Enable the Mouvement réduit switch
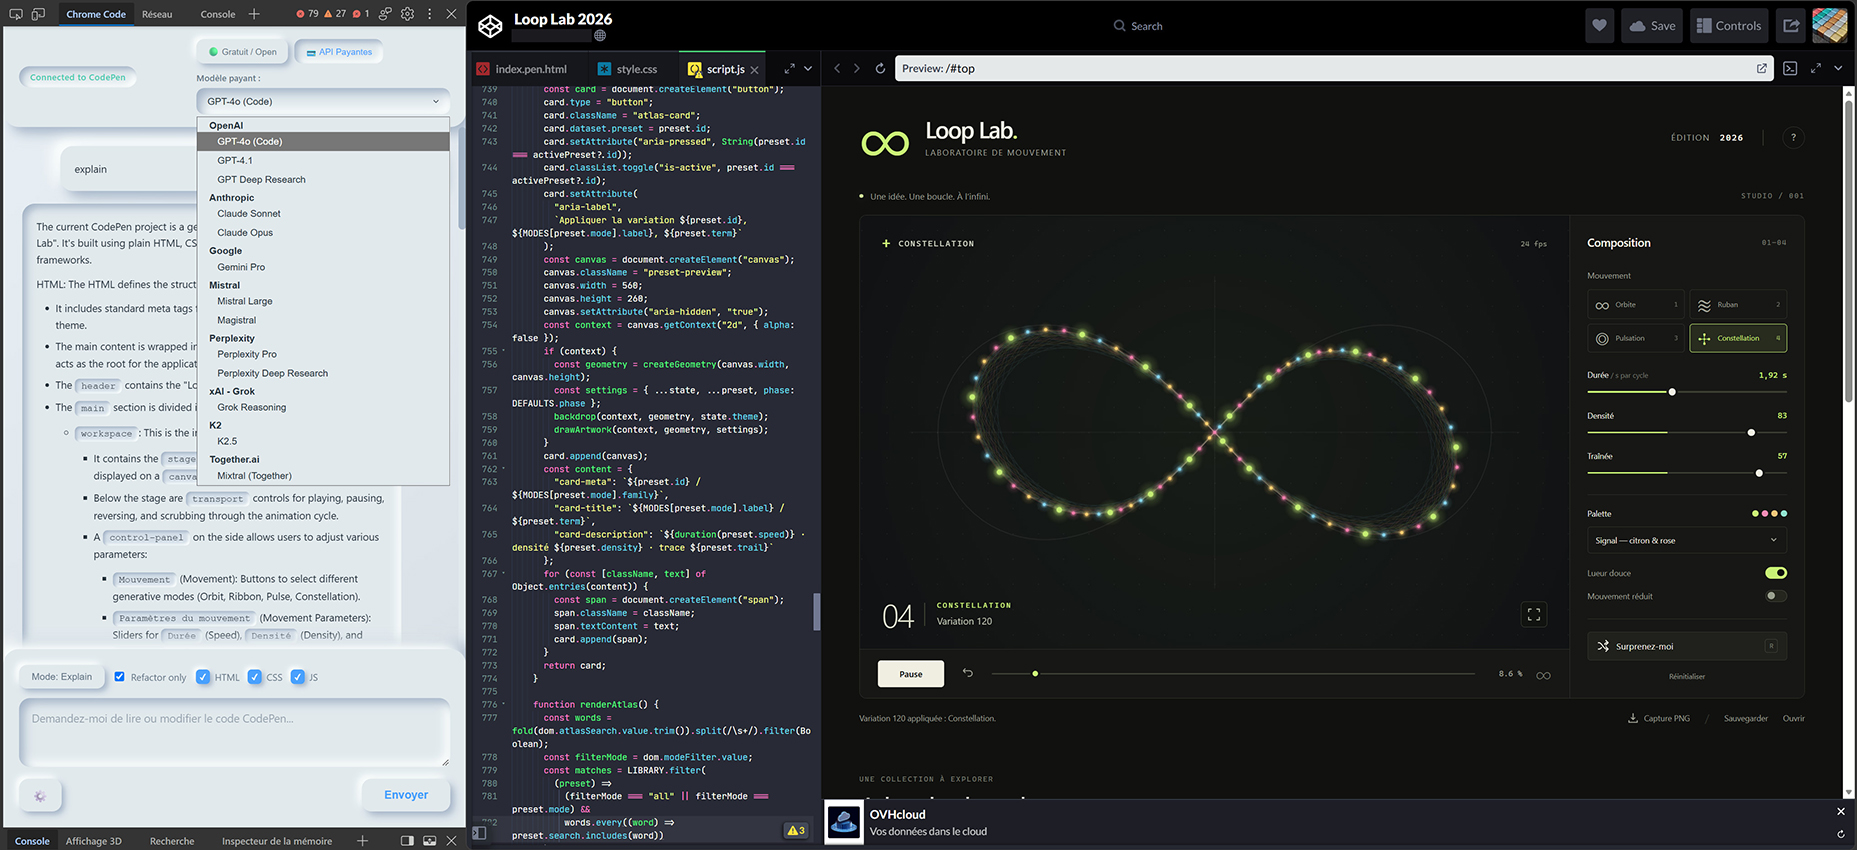This screenshot has height=850, width=1857. 1776,596
